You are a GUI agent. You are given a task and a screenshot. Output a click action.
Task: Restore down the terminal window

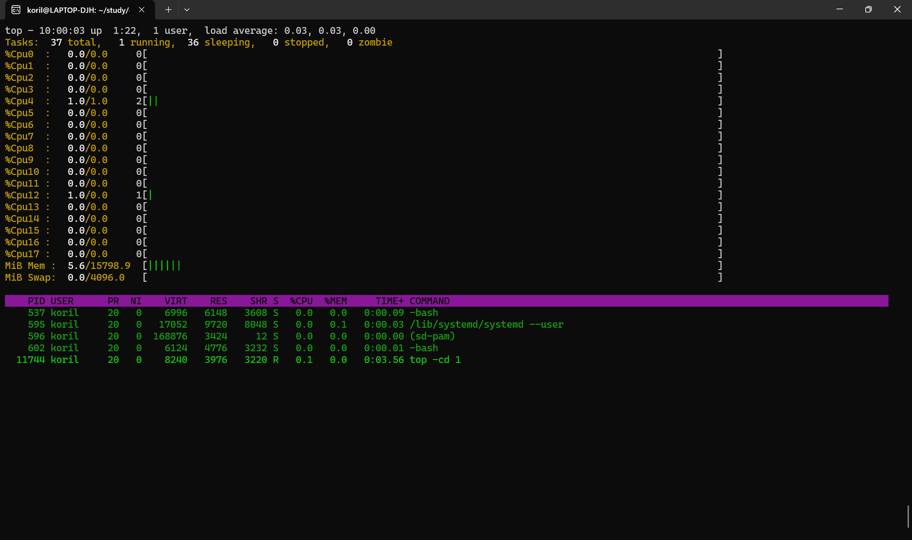coord(868,10)
